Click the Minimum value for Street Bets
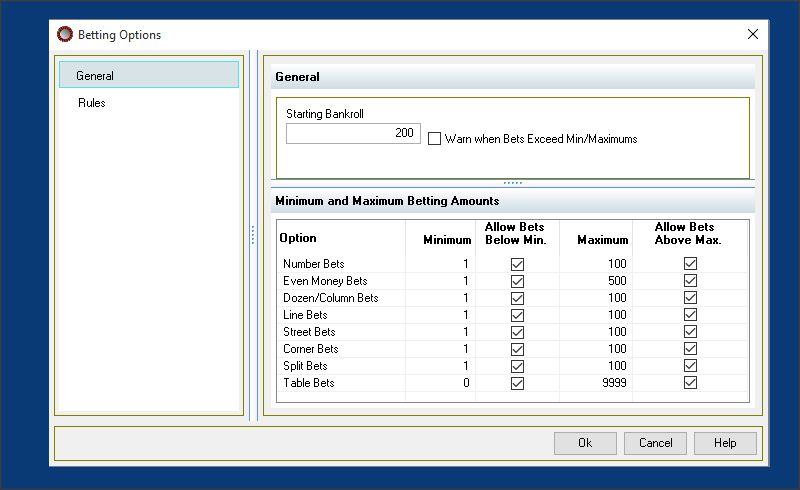This screenshot has height=490, width=800. click(x=465, y=332)
